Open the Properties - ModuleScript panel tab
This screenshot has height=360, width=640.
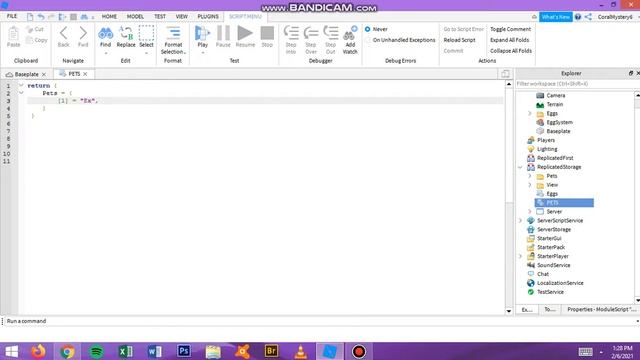[x=601, y=310]
